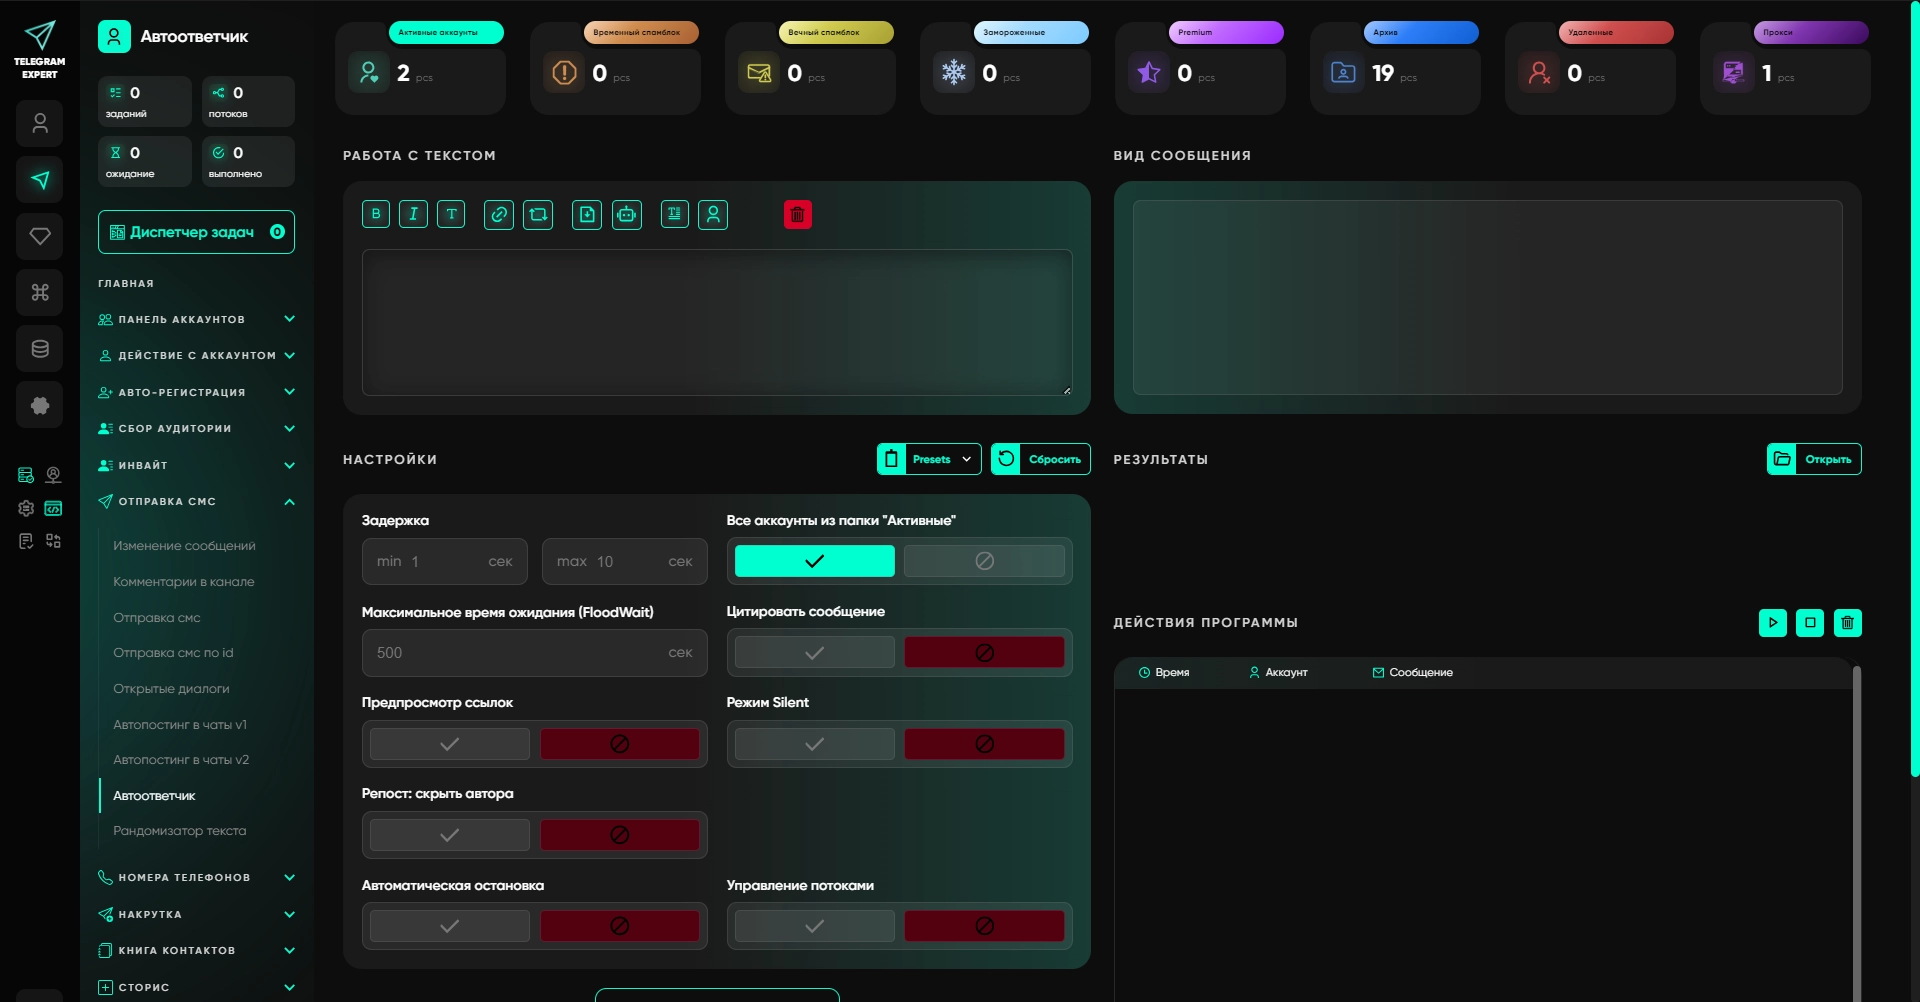
Task: Click the user mention icon in text toolbar
Action: coord(713,214)
